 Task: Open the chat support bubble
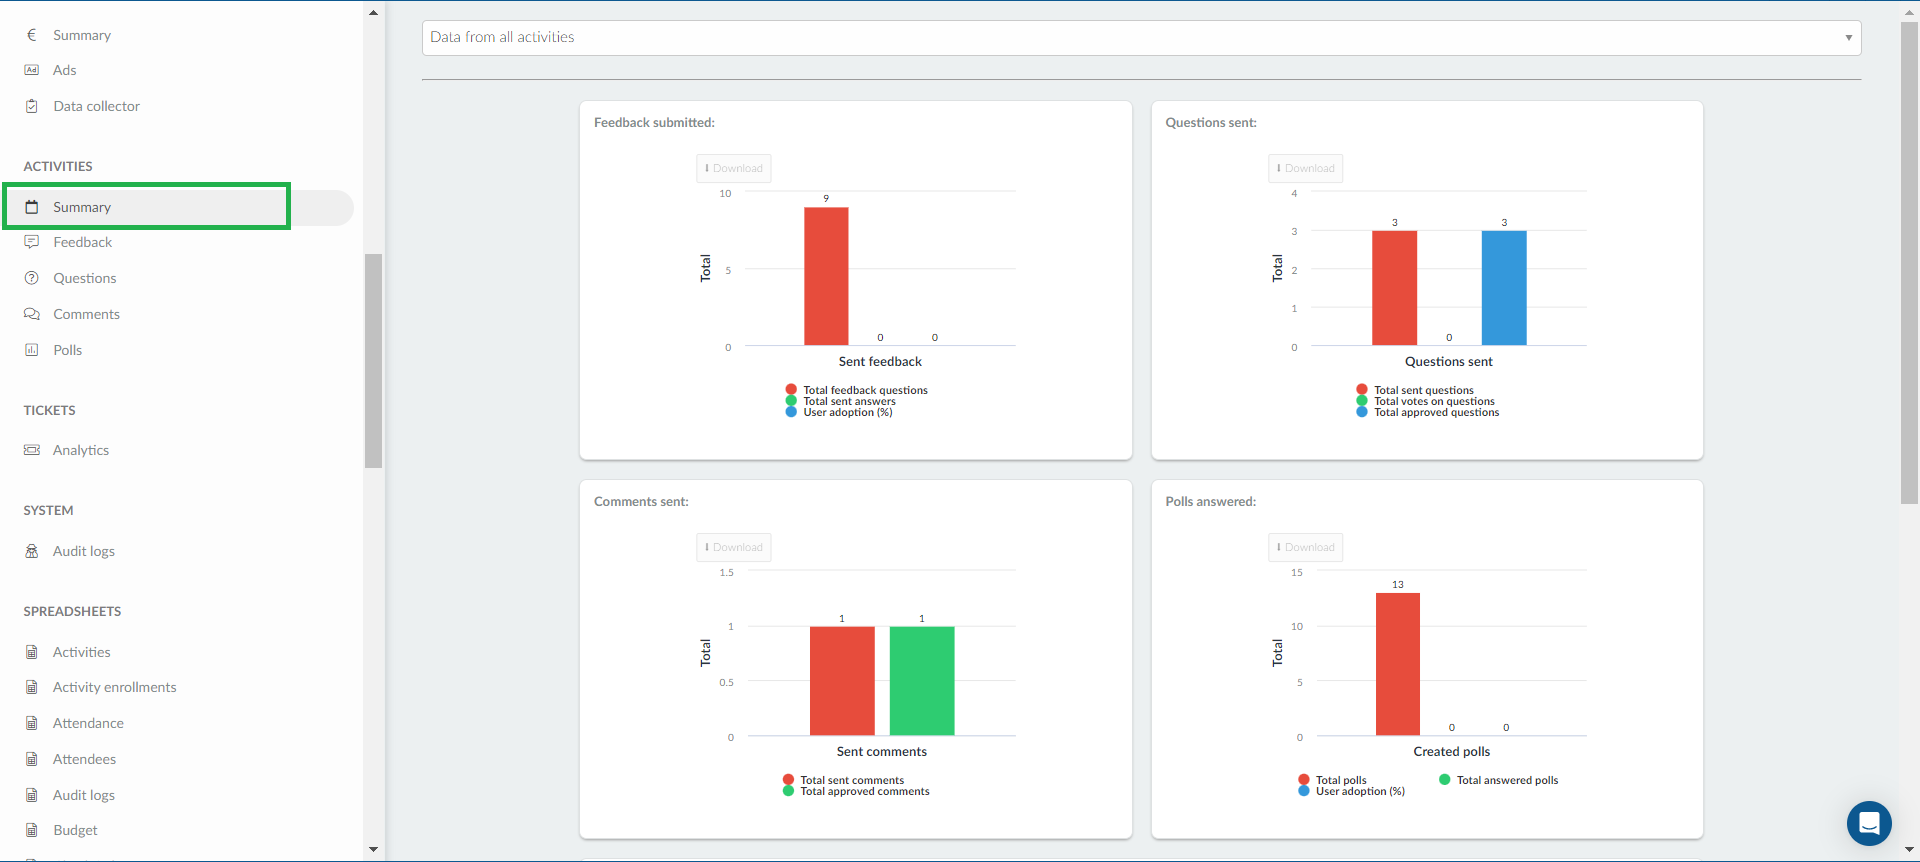[1868, 824]
